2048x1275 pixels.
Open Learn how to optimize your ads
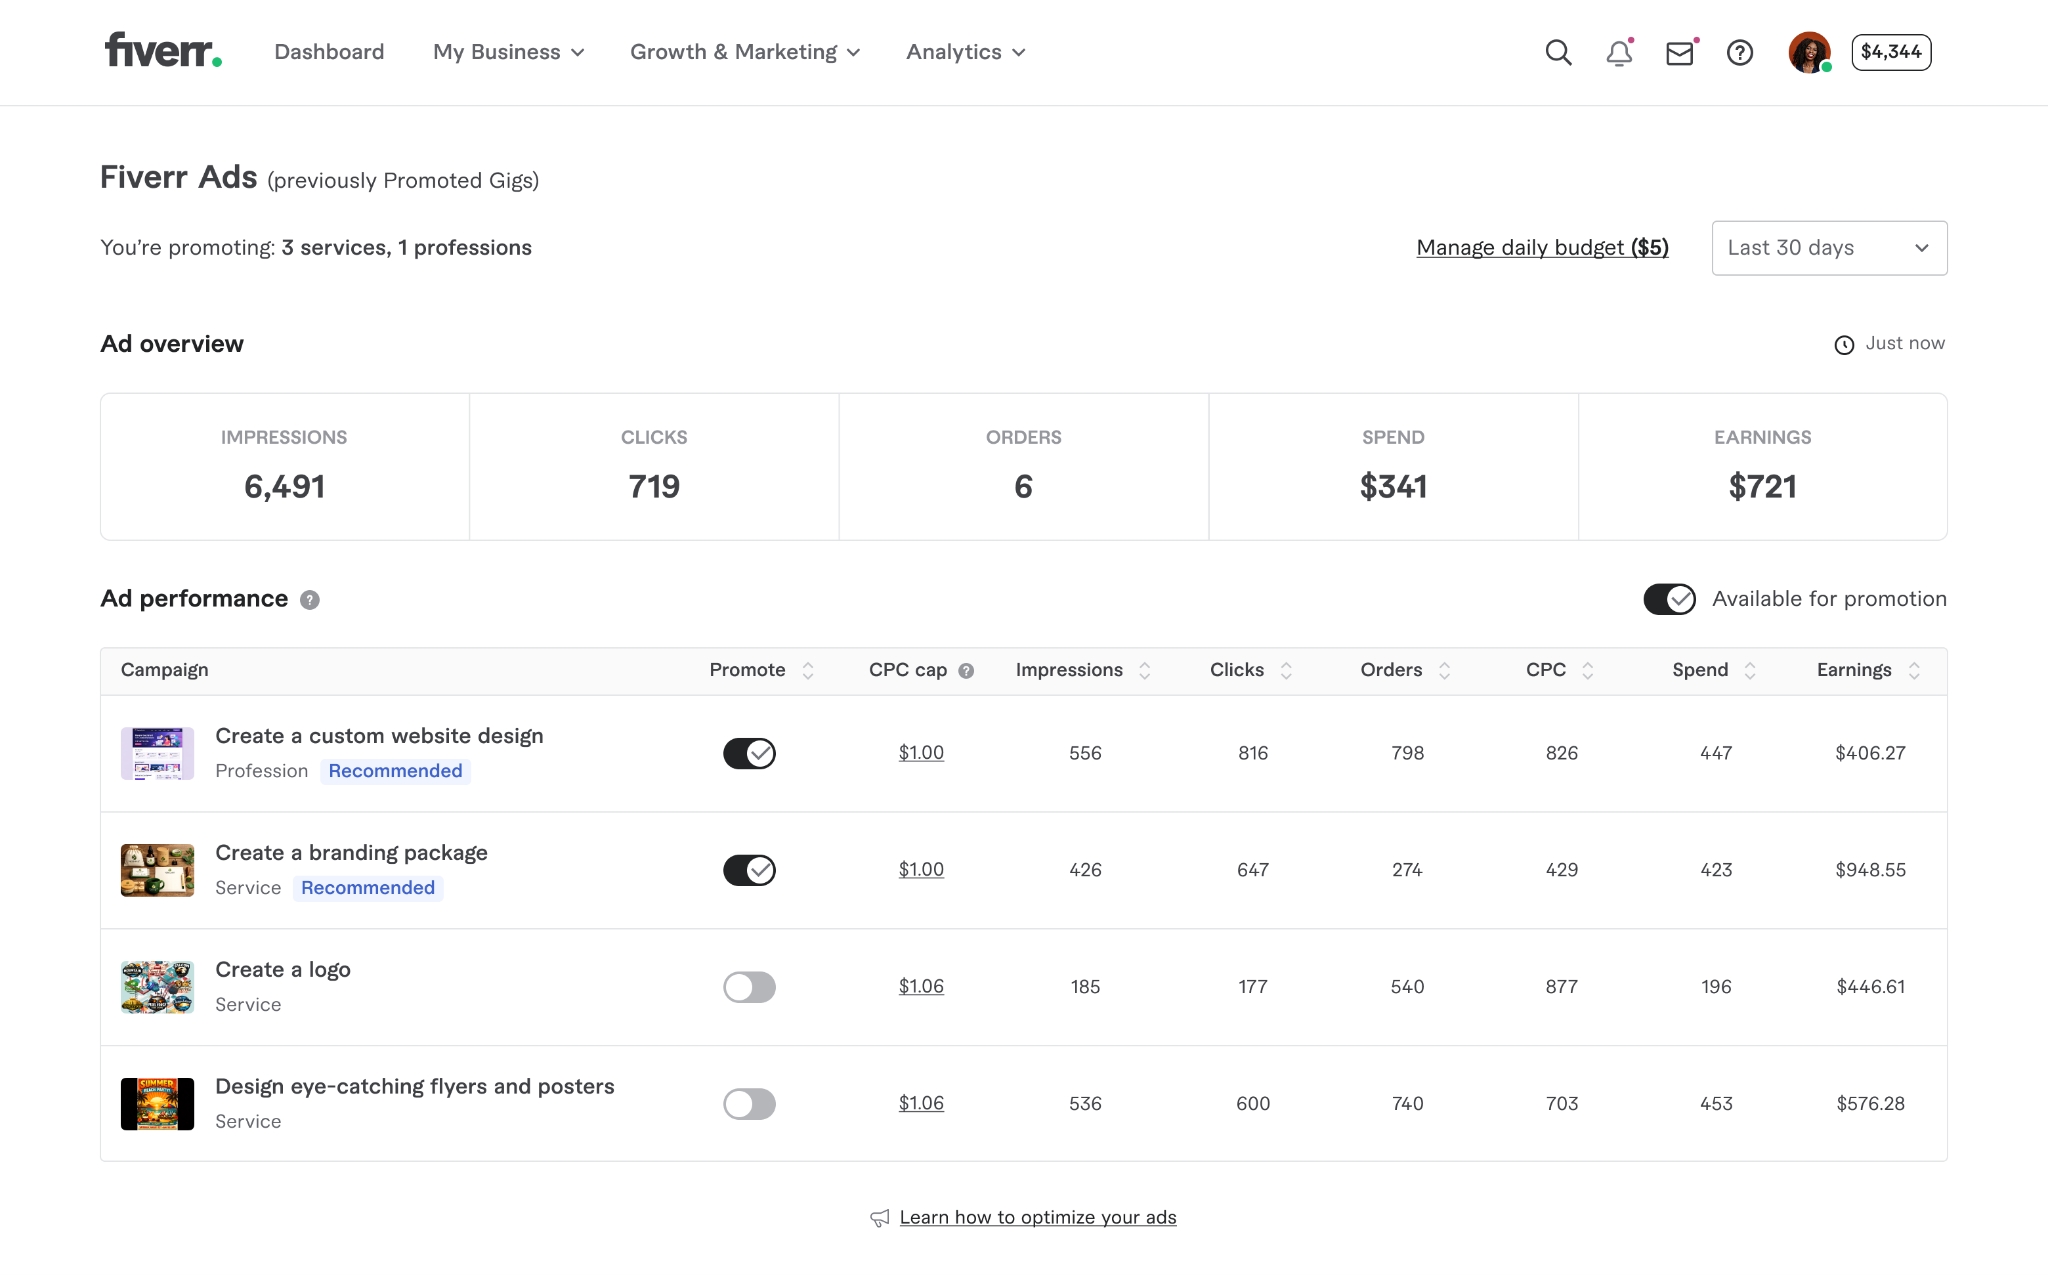point(1037,1217)
